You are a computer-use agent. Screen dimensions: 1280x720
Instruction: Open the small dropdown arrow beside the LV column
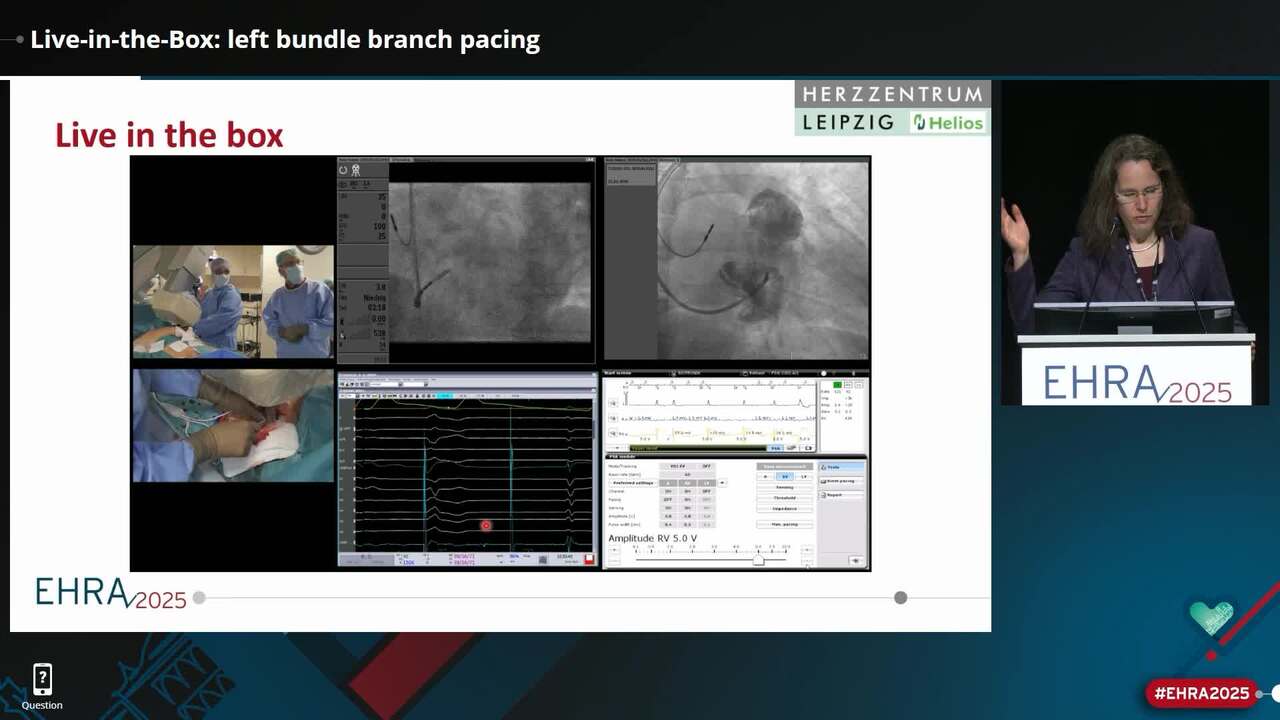pyautogui.click(x=722, y=483)
